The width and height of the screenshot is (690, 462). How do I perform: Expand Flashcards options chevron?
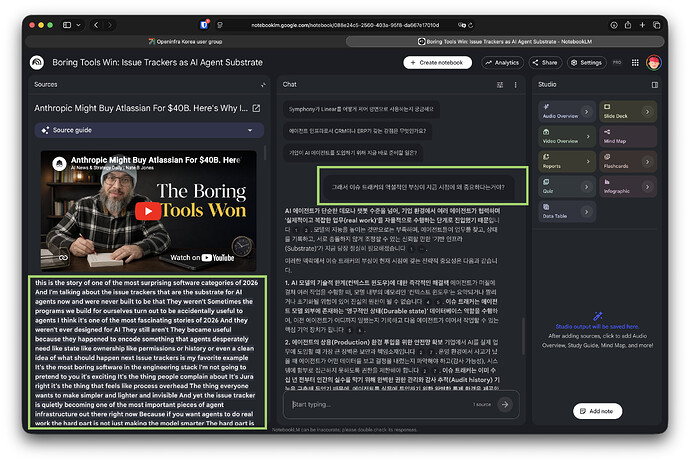(647, 162)
